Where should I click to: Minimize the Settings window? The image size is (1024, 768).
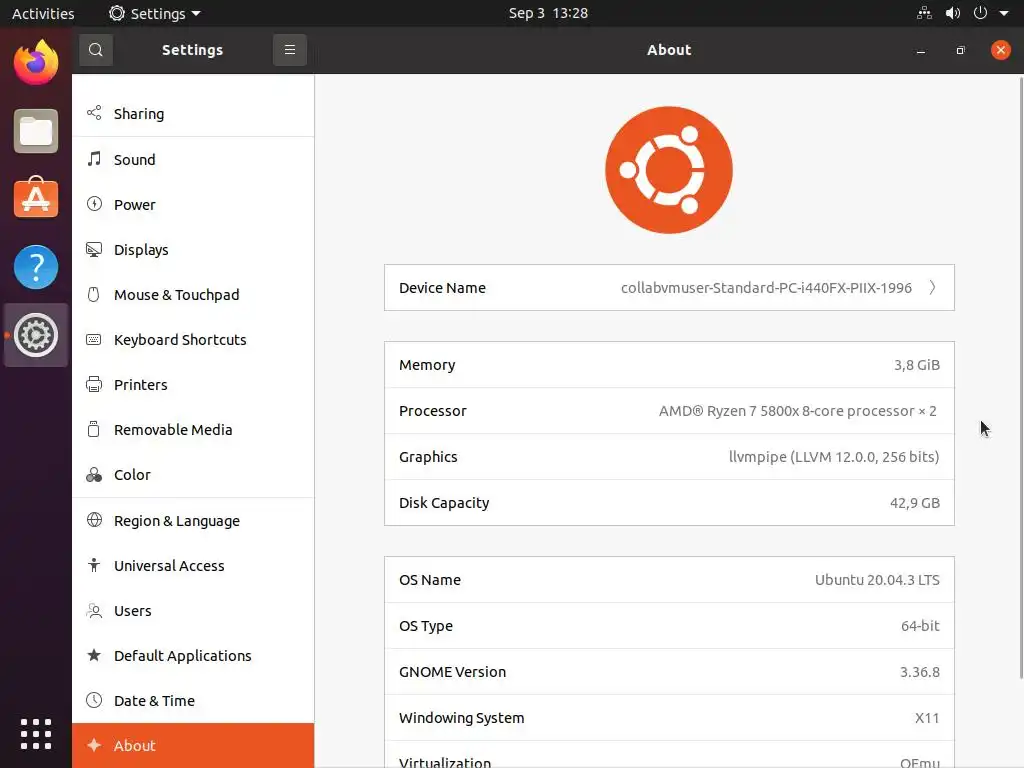click(921, 50)
